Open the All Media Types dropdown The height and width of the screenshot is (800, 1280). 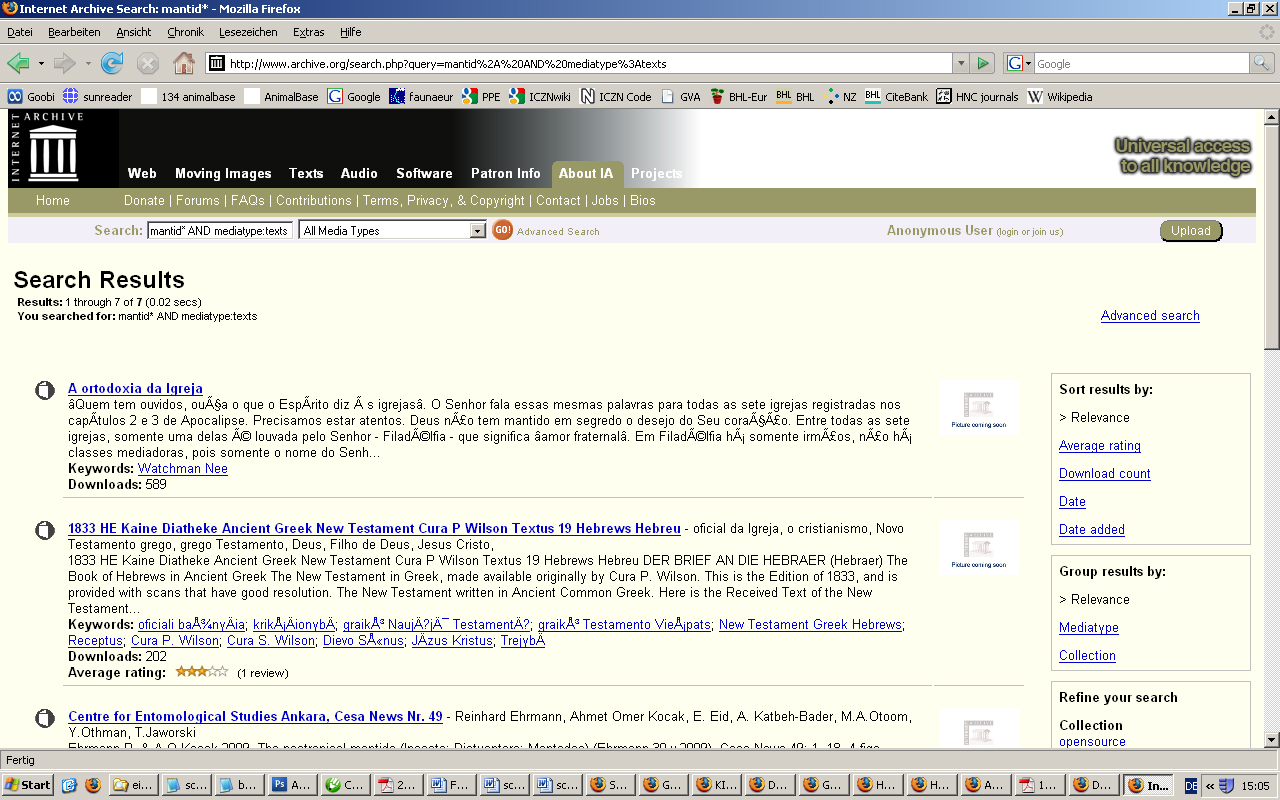pos(392,231)
